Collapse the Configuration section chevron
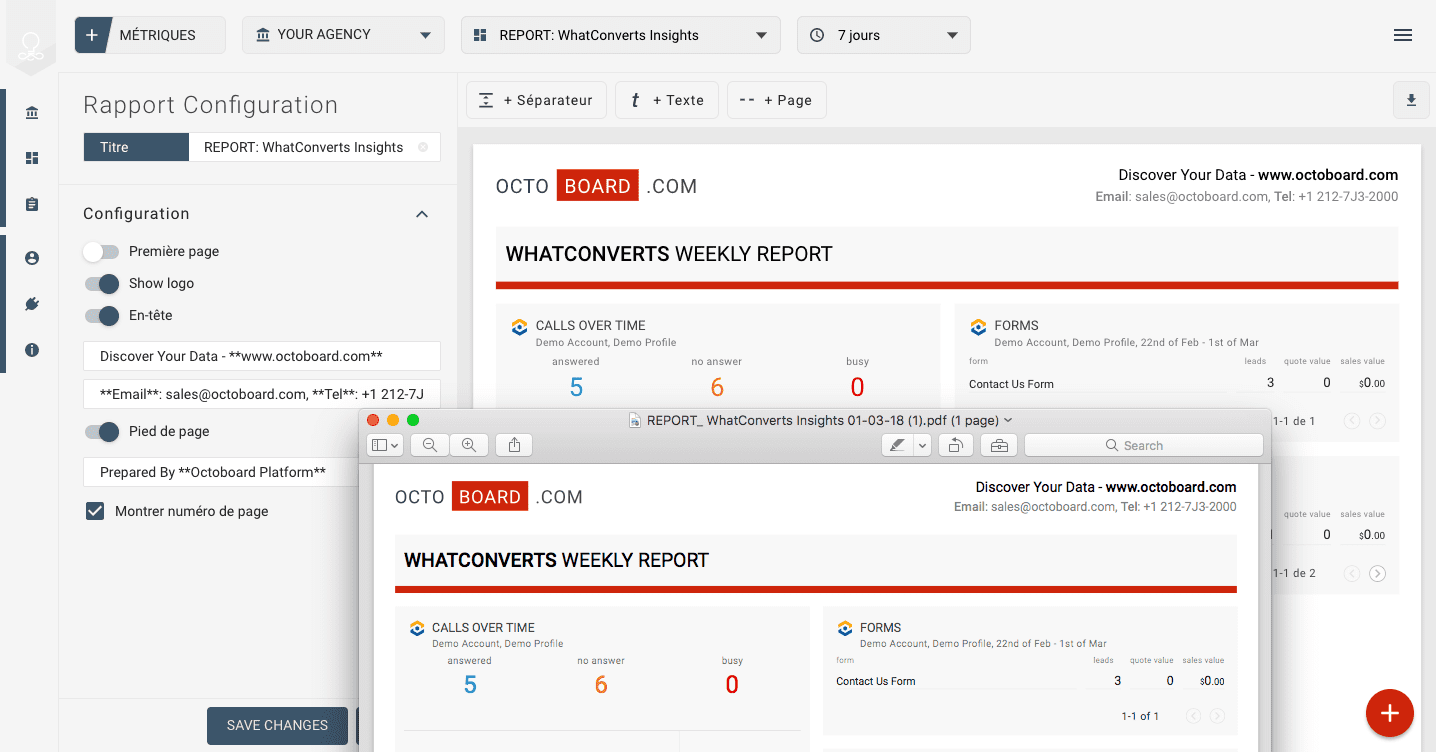 pos(422,214)
